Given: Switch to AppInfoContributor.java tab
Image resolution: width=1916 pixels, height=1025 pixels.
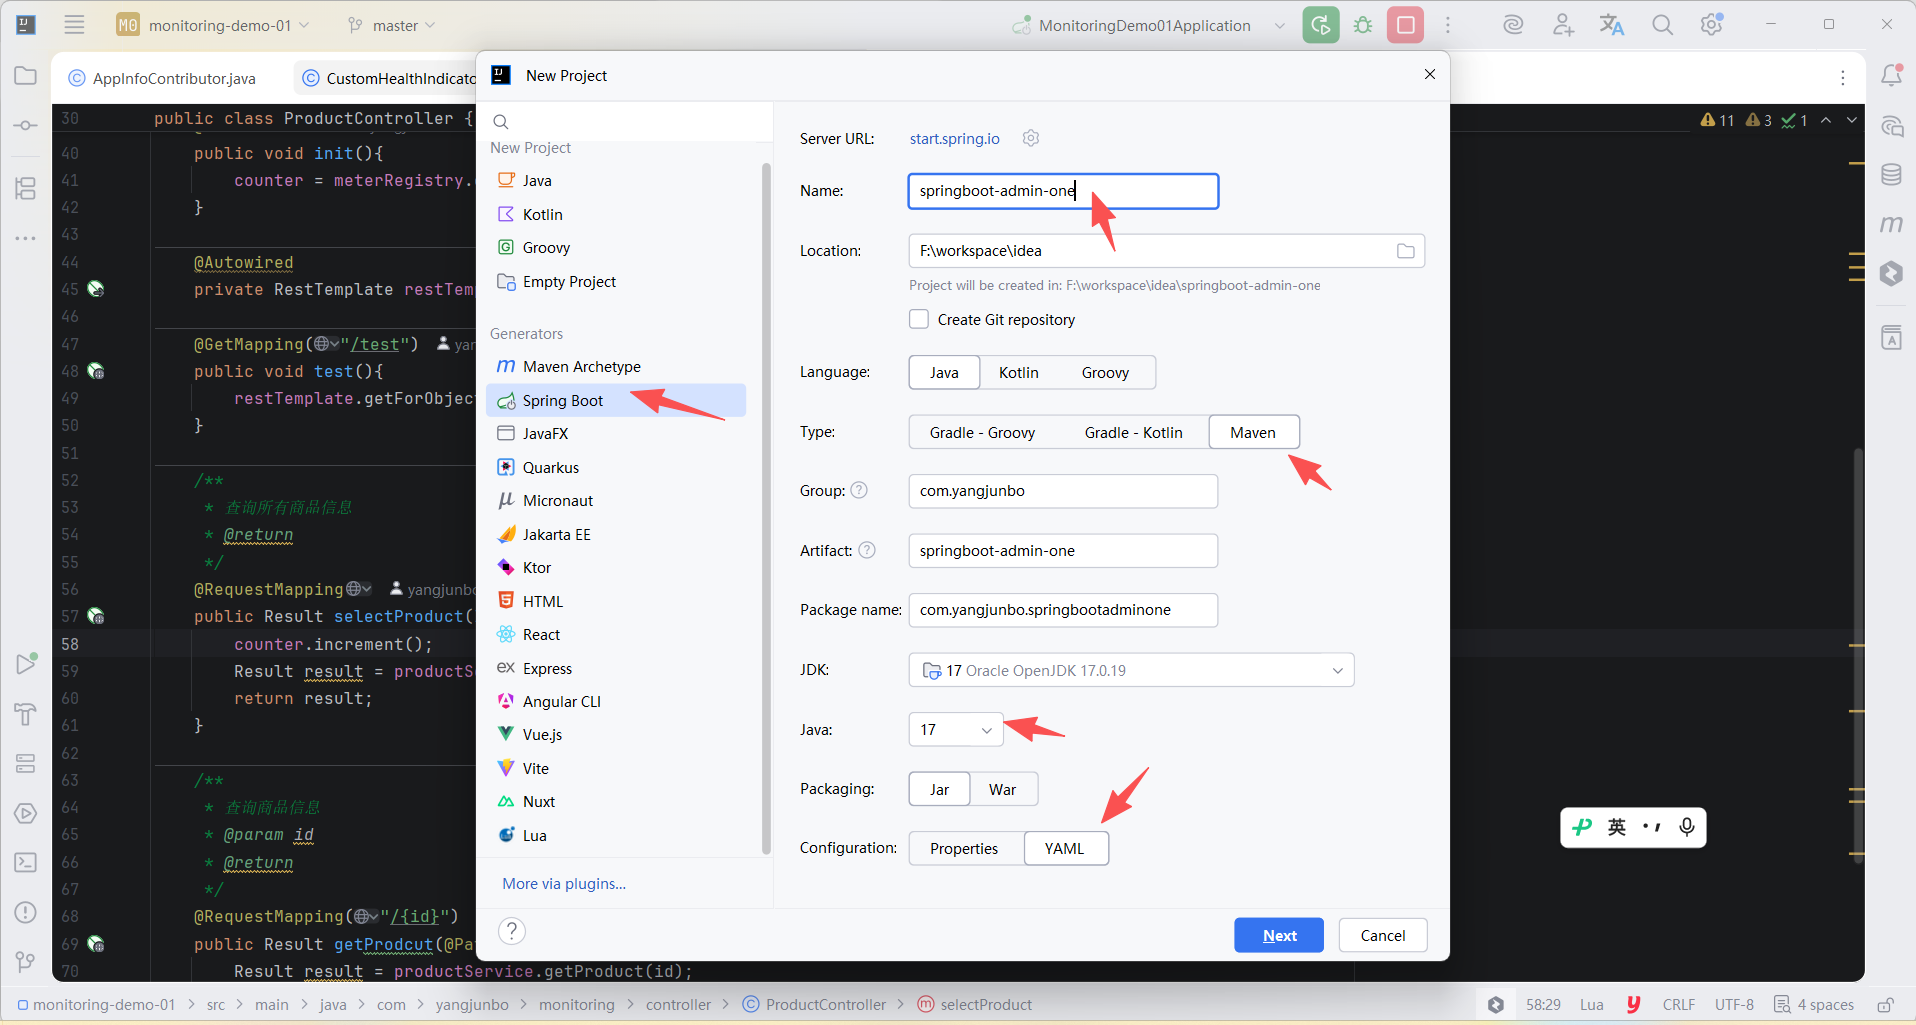Looking at the screenshot, I should pyautogui.click(x=163, y=78).
